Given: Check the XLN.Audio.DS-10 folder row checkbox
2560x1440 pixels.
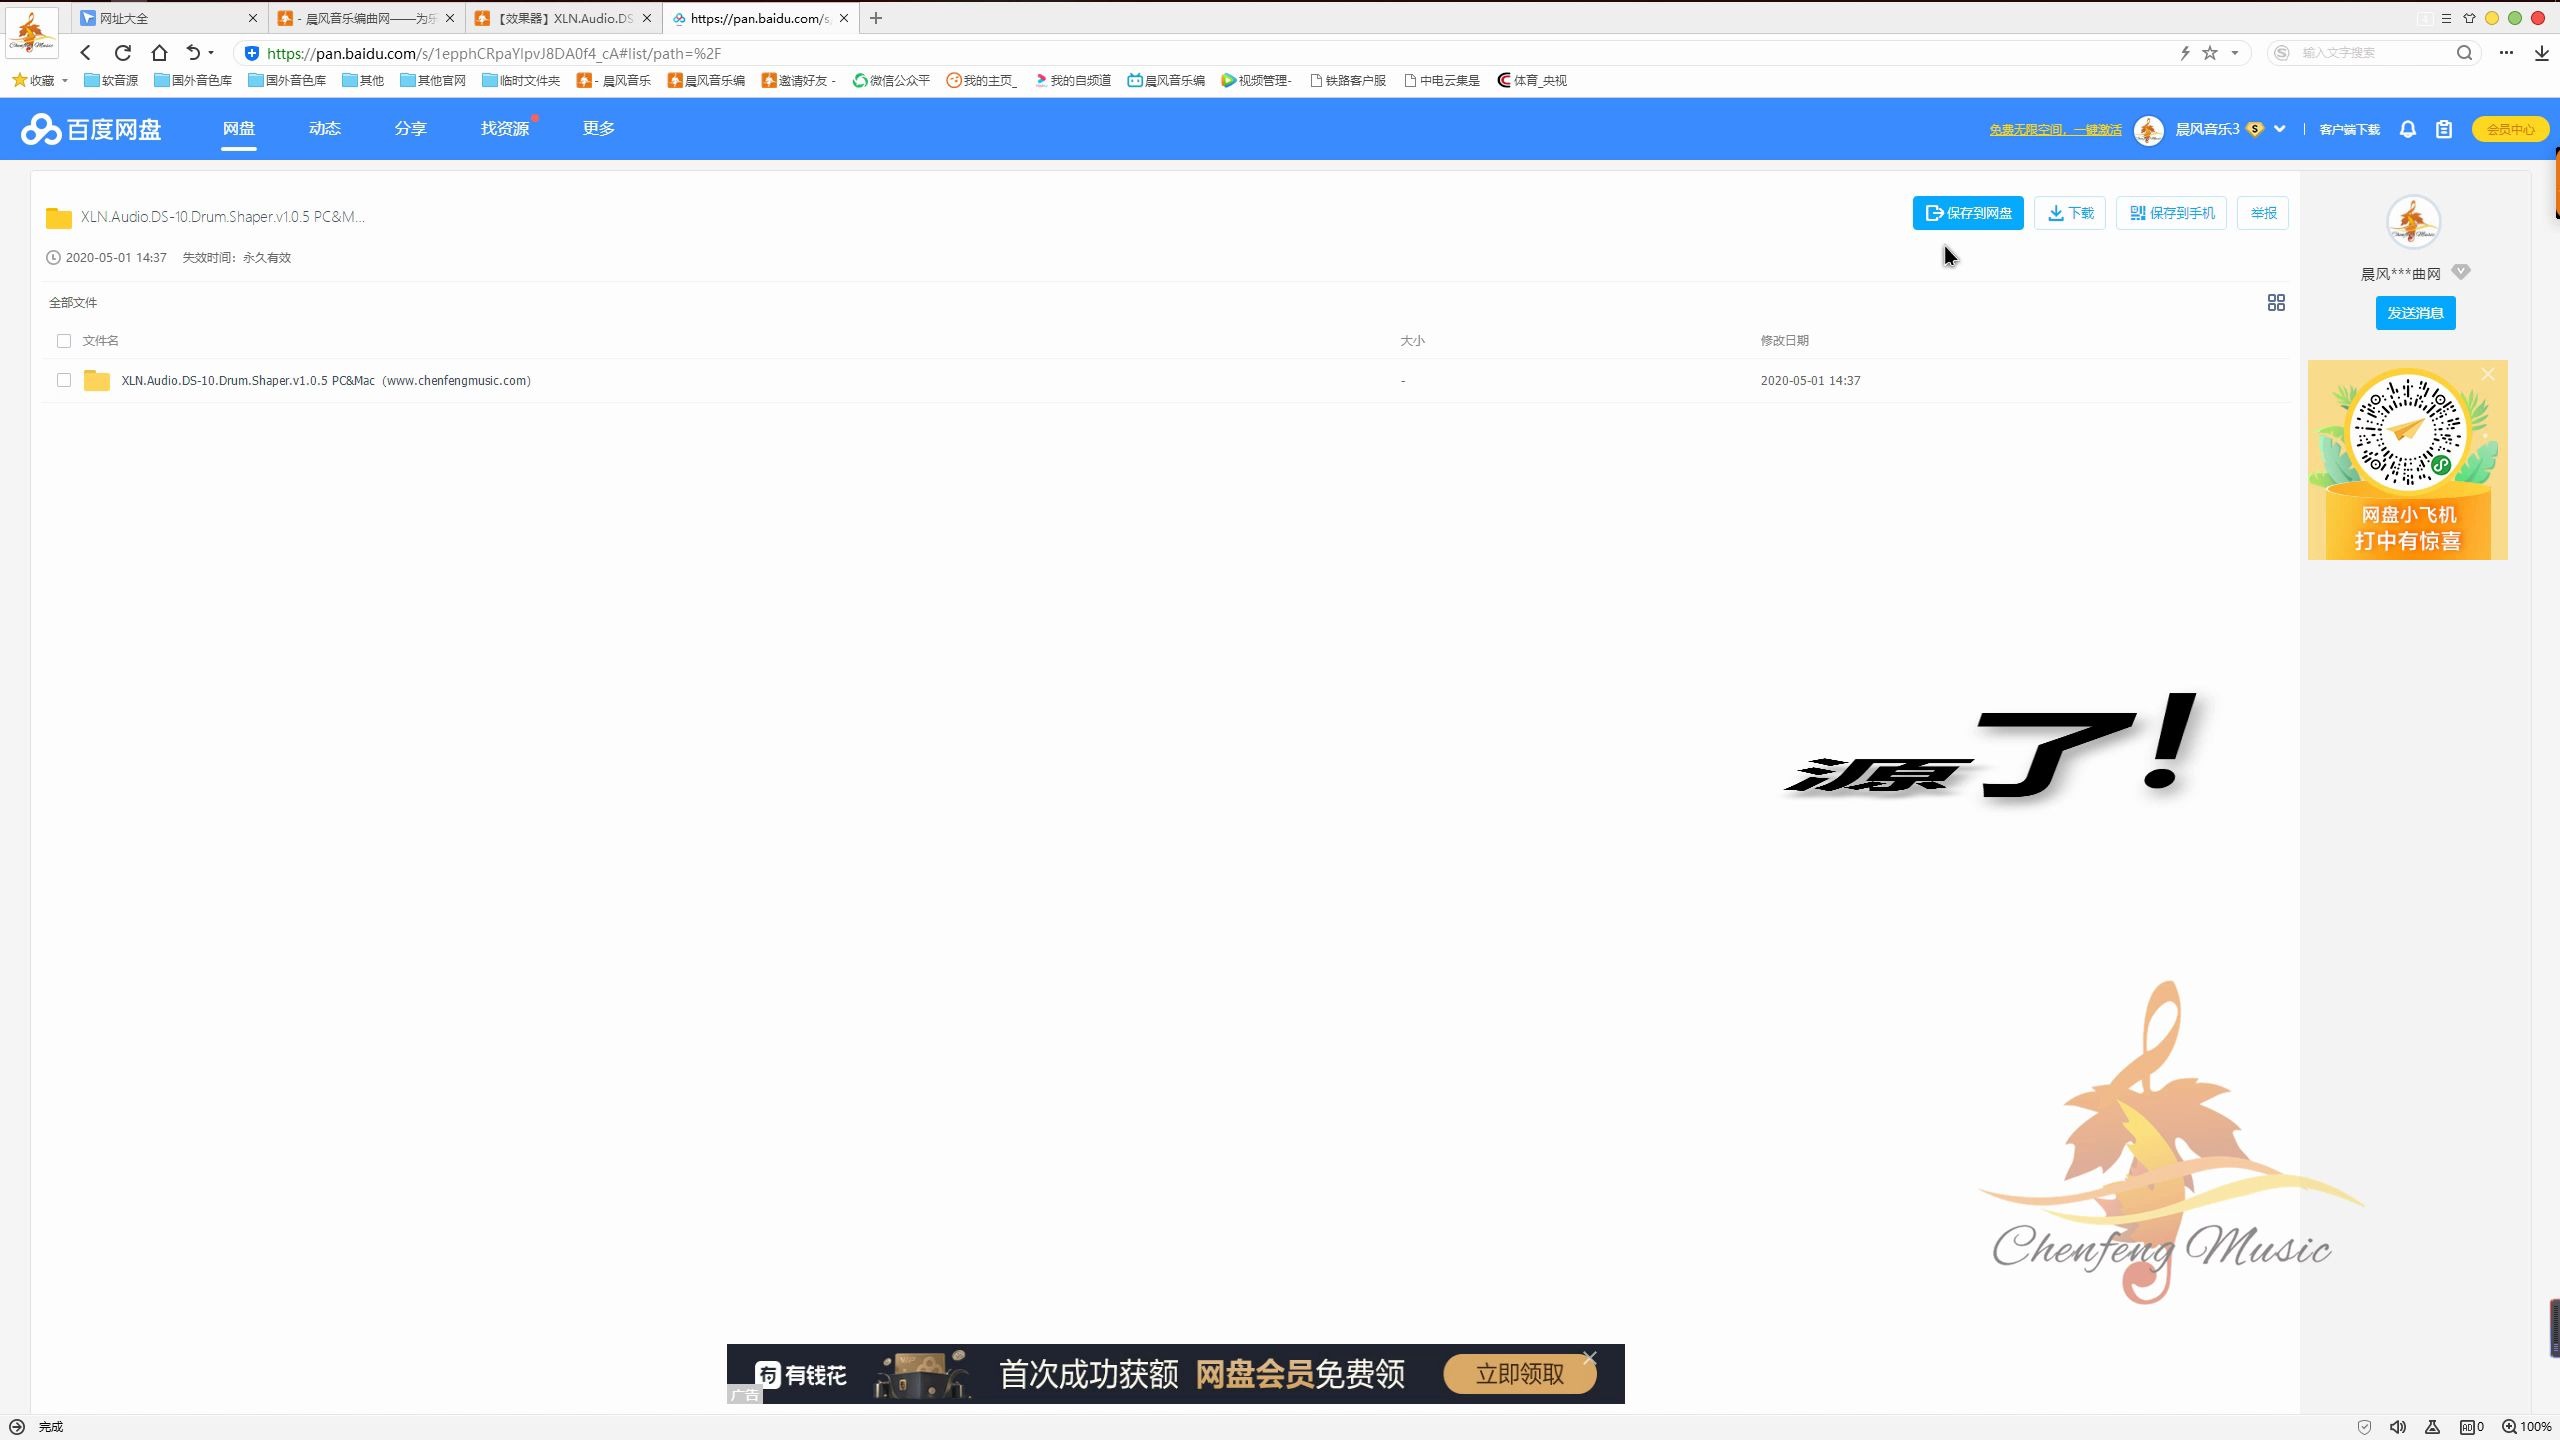Looking at the screenshot, I should [64, 380].
